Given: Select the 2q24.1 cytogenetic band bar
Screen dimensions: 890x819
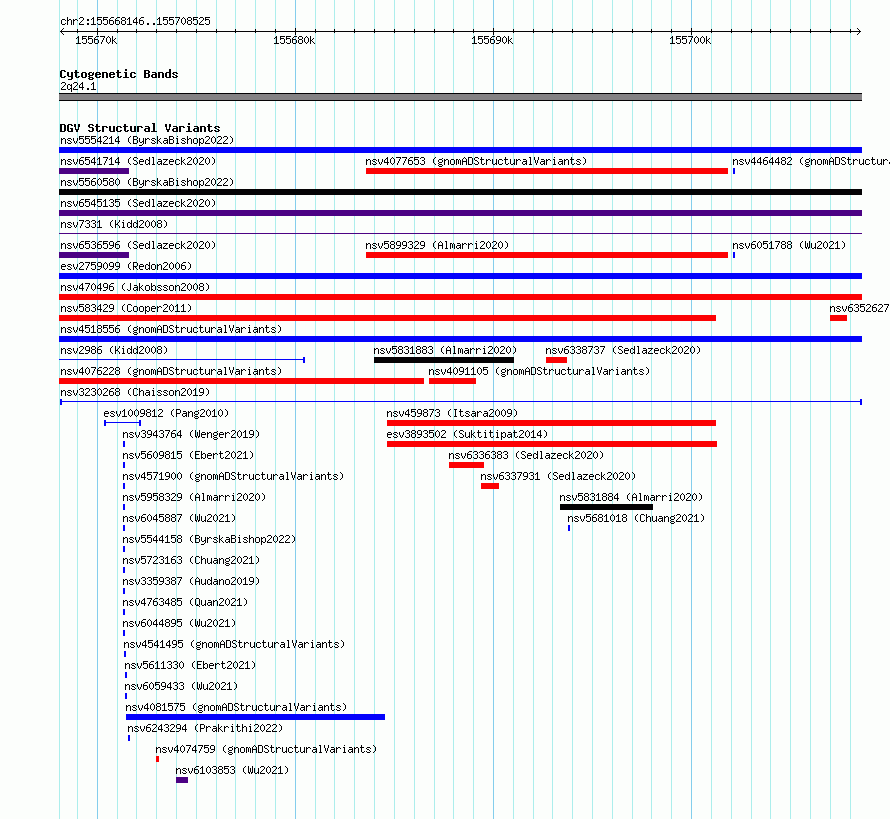Looking at the screenshot, I should (x=460, y=97).
